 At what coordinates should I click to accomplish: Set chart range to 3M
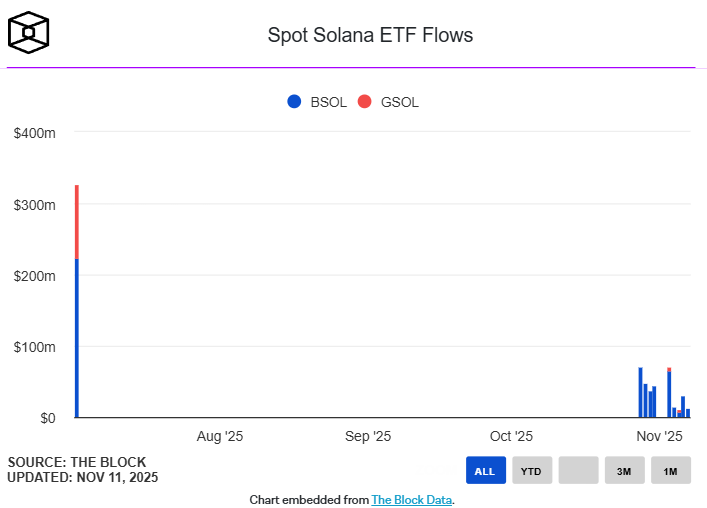coord(624,470)
